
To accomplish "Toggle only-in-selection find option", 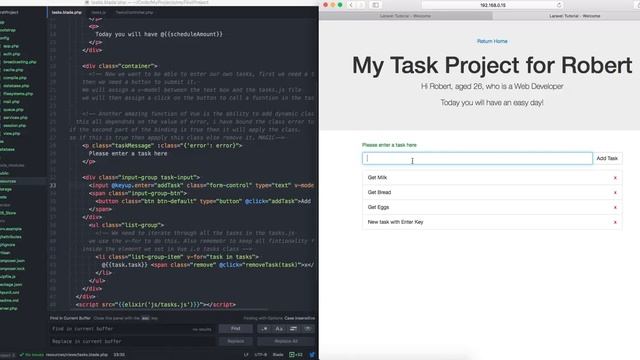I will 293,329.
